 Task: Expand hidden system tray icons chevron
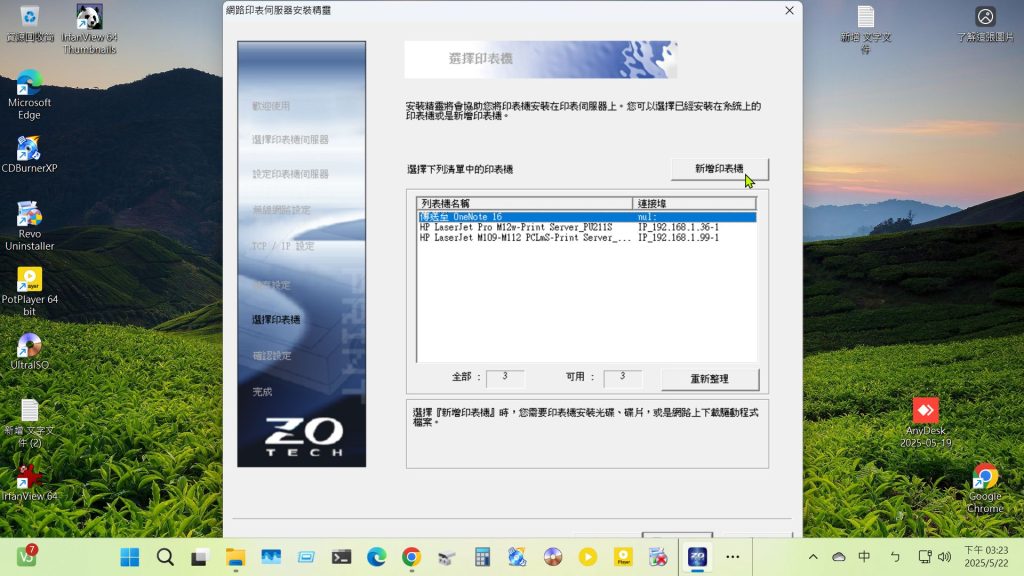pos(813,557)
